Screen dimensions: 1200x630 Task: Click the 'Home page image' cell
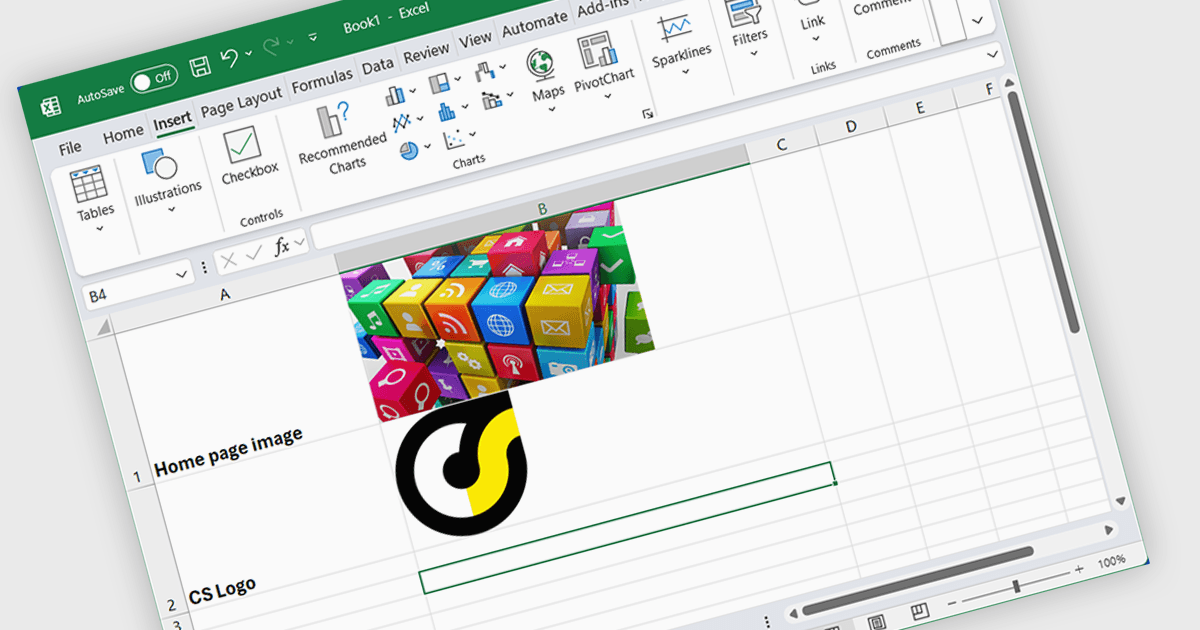(228, 452)
